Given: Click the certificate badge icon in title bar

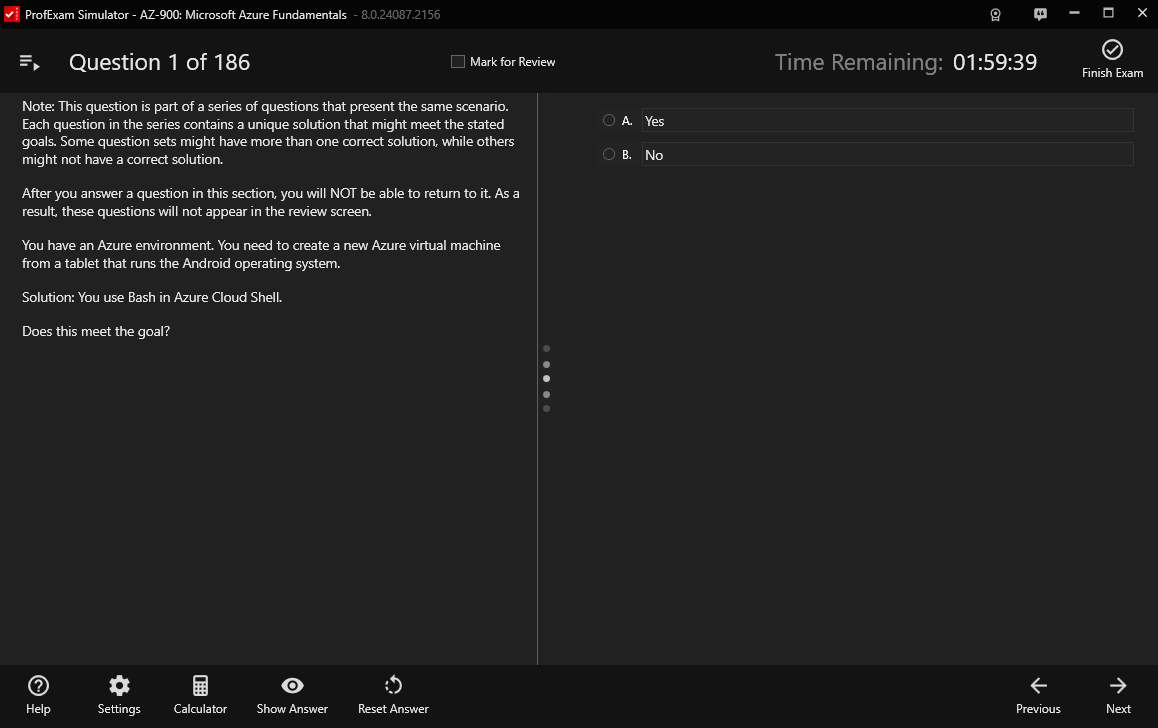Looking at the screenshot, I should coord(996,15).
